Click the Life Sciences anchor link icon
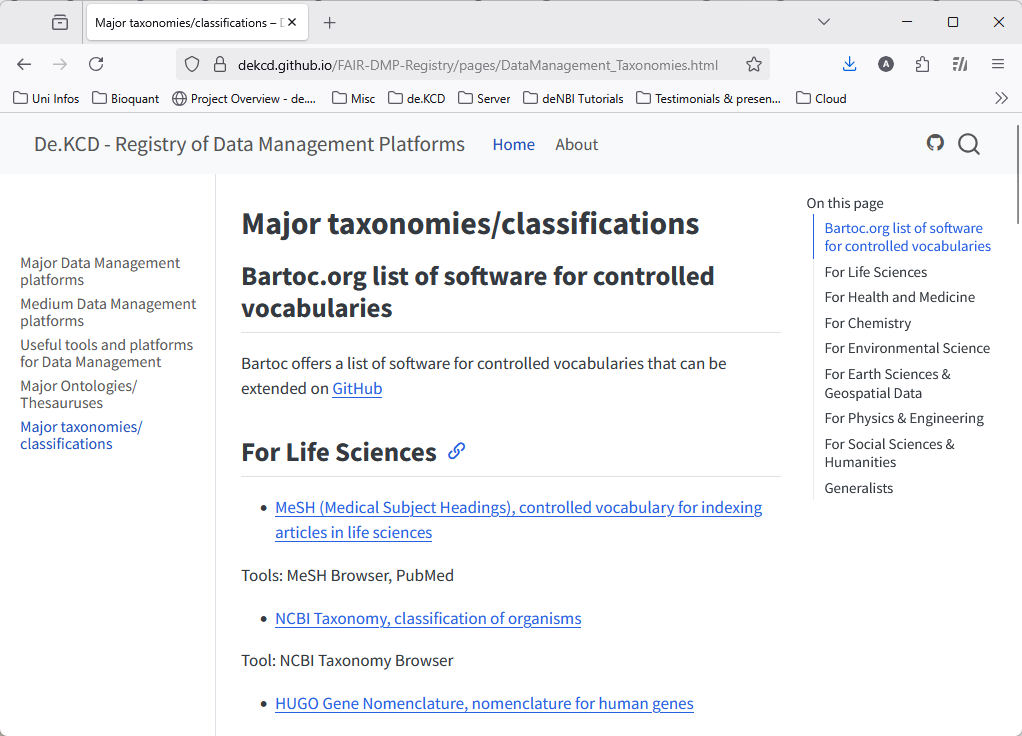 click(x=456, y=451)
